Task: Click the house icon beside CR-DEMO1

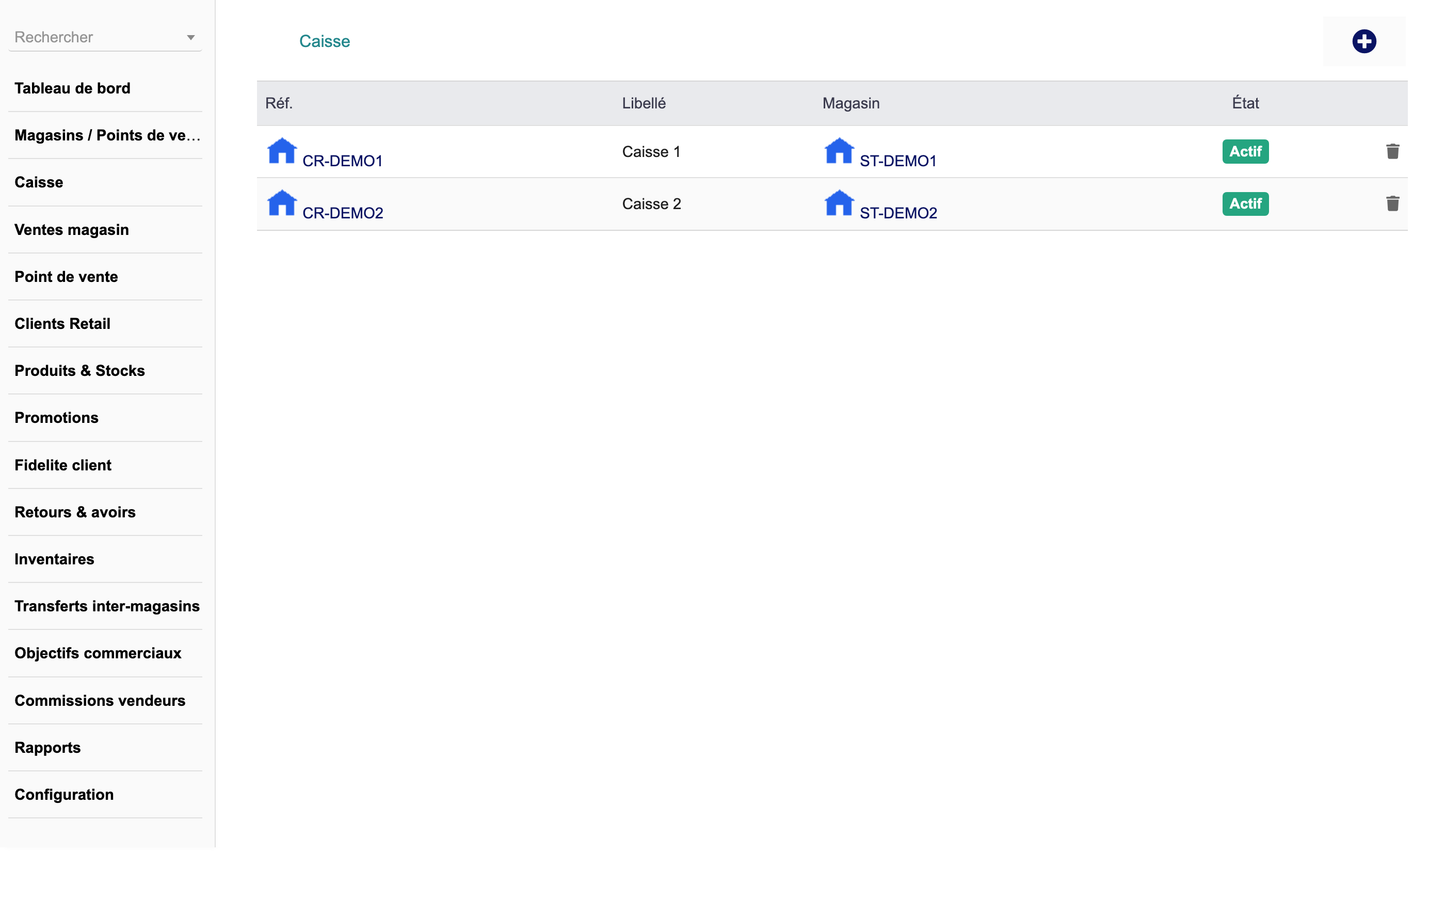Action: 282,151
